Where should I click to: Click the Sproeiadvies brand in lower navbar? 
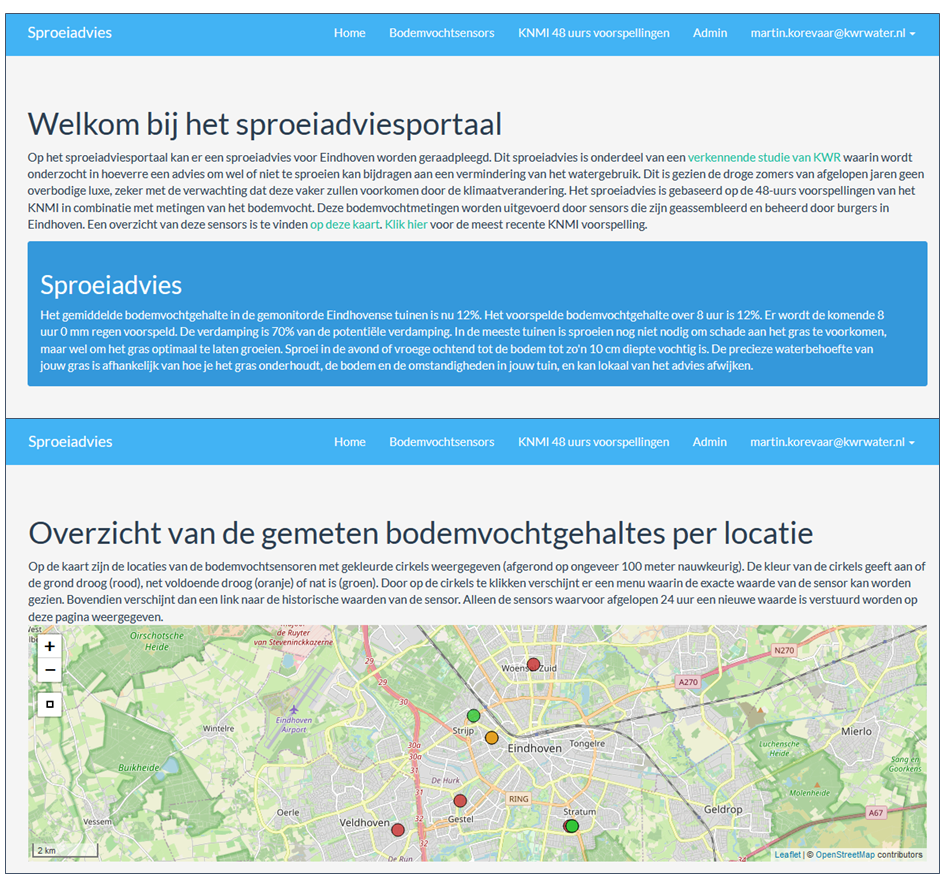pos(70,442)
